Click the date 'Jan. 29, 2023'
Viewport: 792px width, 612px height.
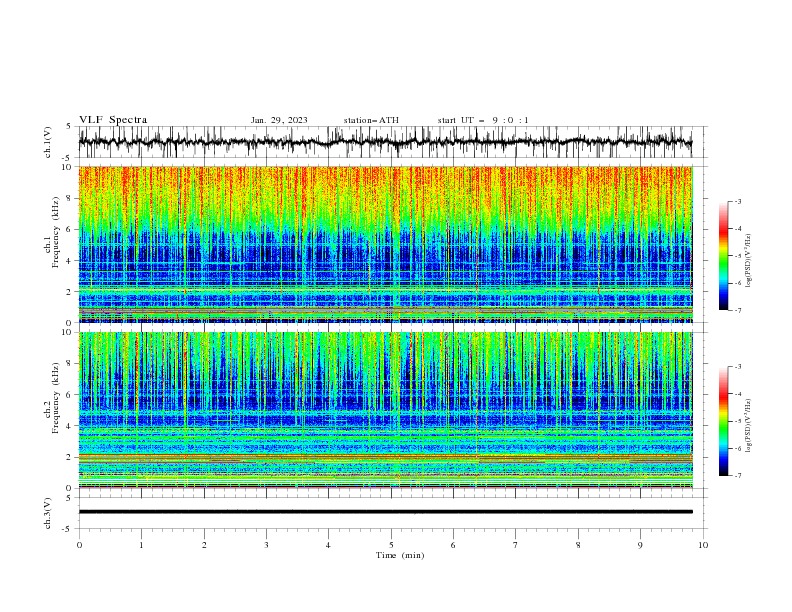point(279,120)
